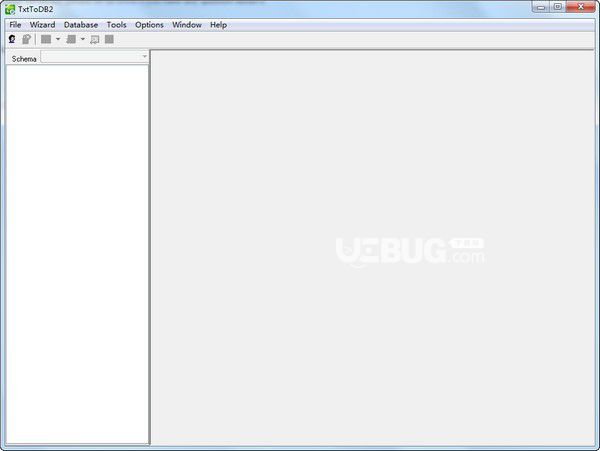Click the second gray table icon in toolbar
The width and height of the screenshot is (600, 451).
(x=71, y=39)
